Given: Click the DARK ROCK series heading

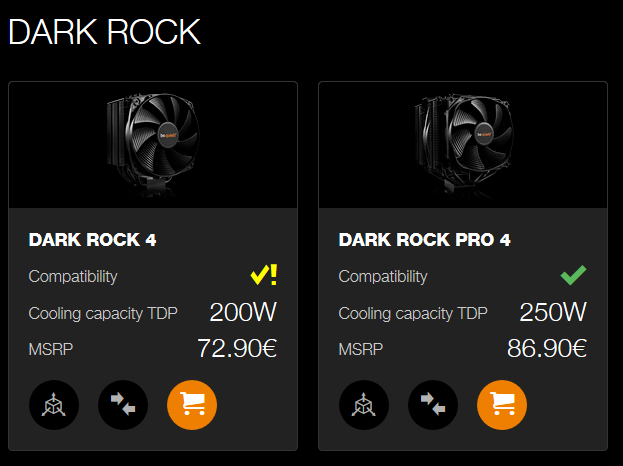Looking at the screenshot, I should click(x=104, y=32).
